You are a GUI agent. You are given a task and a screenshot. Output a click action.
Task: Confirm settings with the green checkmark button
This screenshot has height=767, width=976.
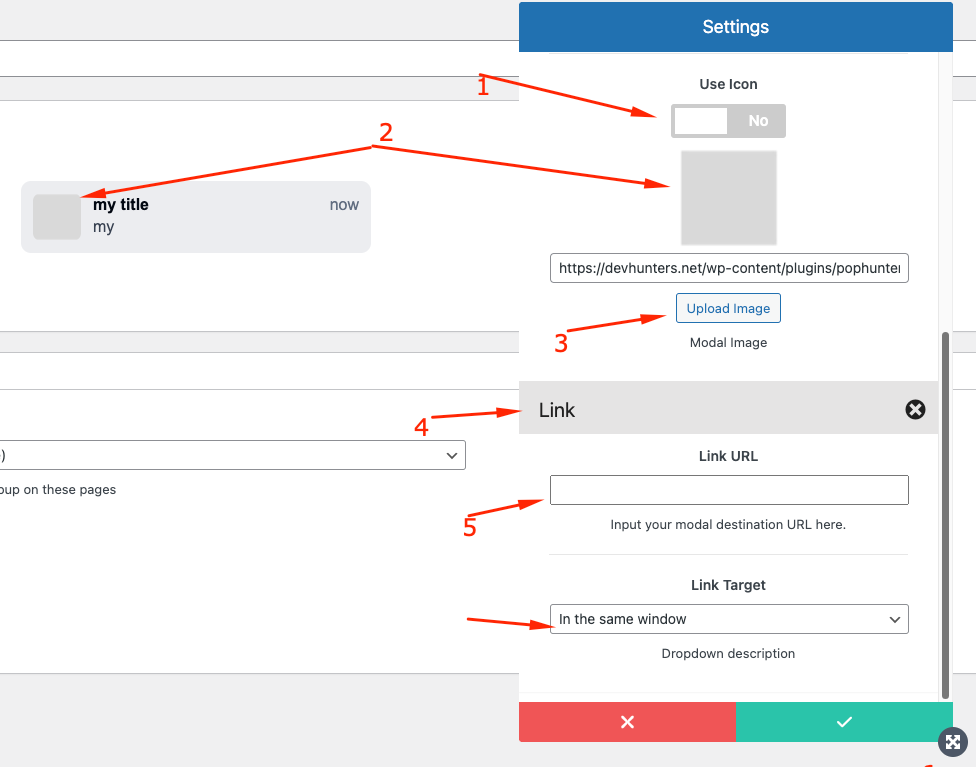[844, 722]
